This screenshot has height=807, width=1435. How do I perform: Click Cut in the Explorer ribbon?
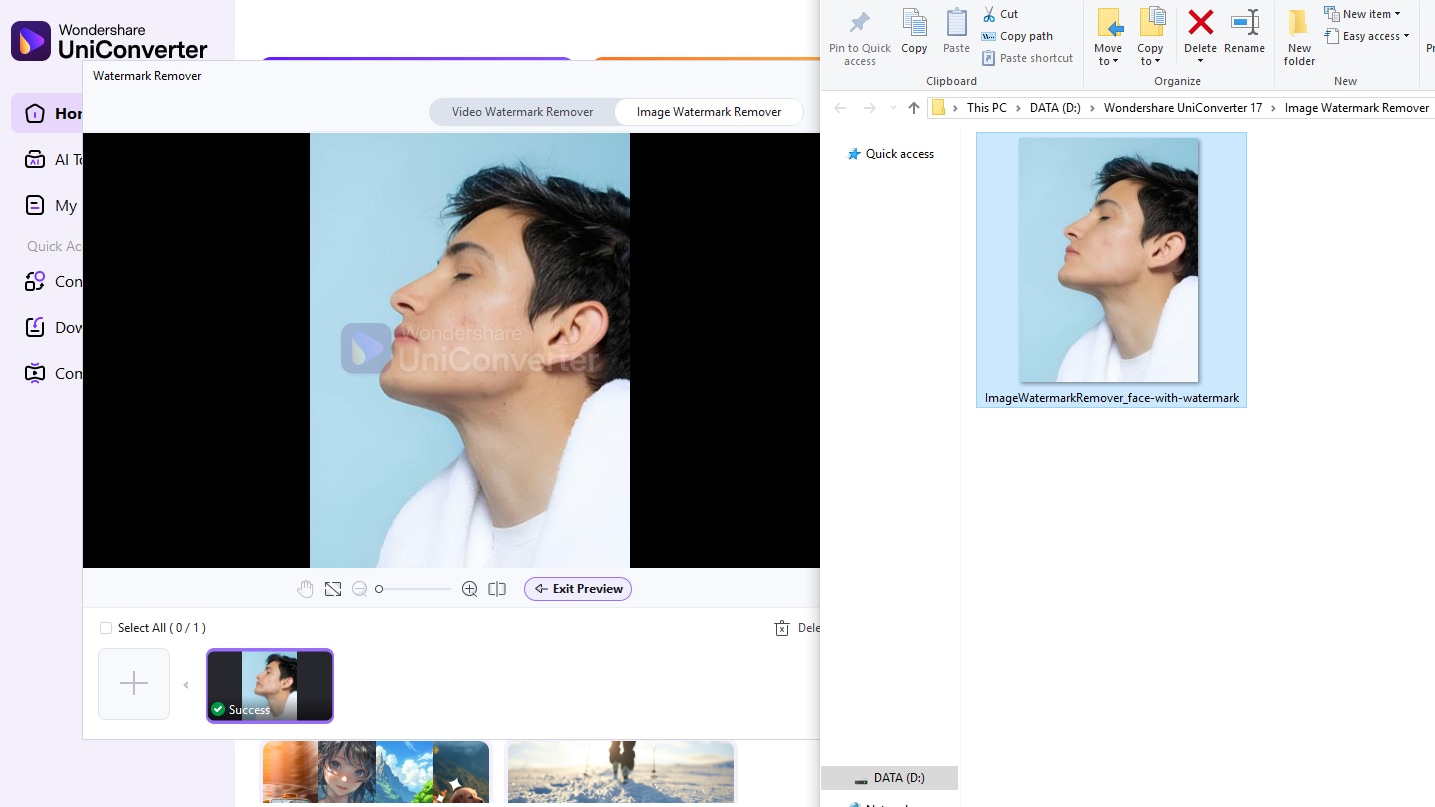coord(1000,14)
